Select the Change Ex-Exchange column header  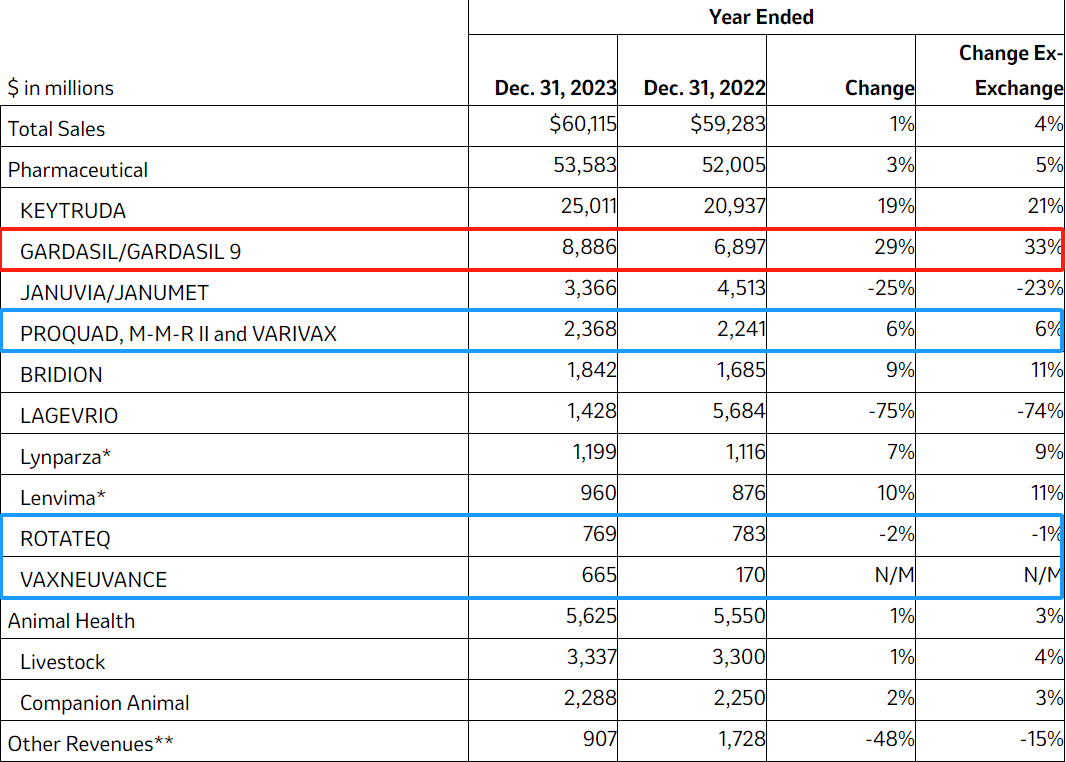(1010, 70)
